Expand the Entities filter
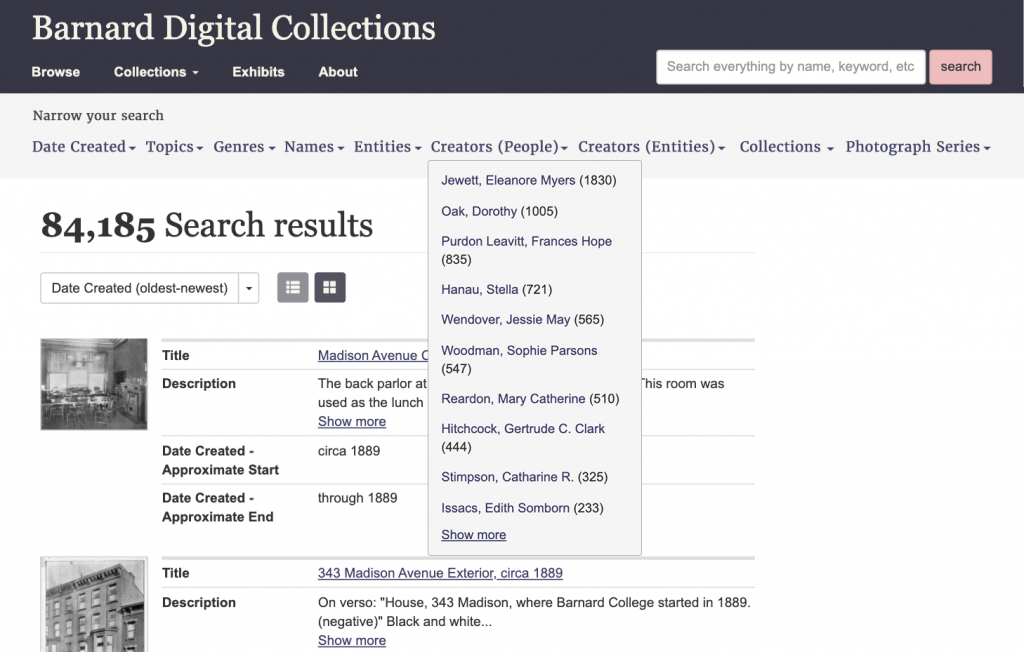Screen dimensions: 1024x652 (388, 147)
